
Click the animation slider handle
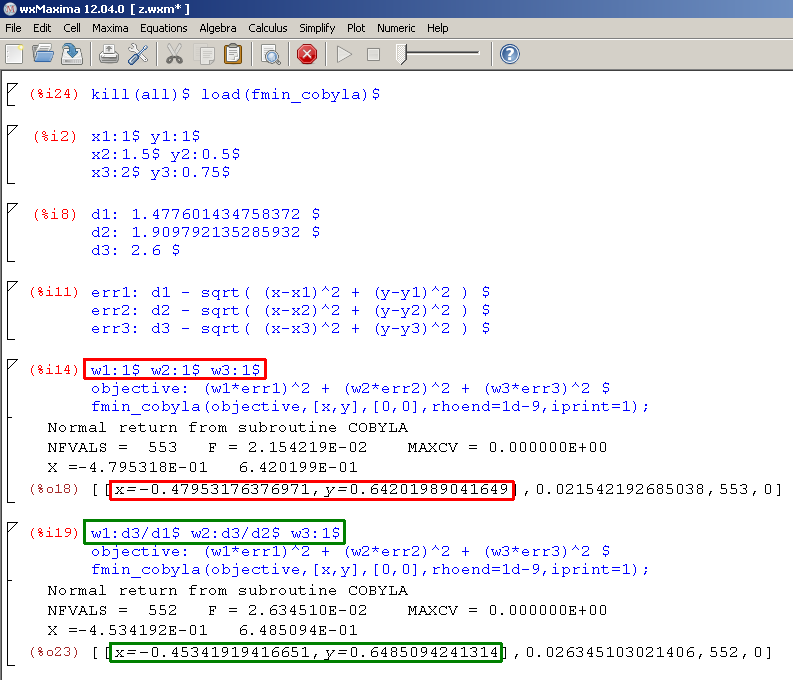coord(401,54)
